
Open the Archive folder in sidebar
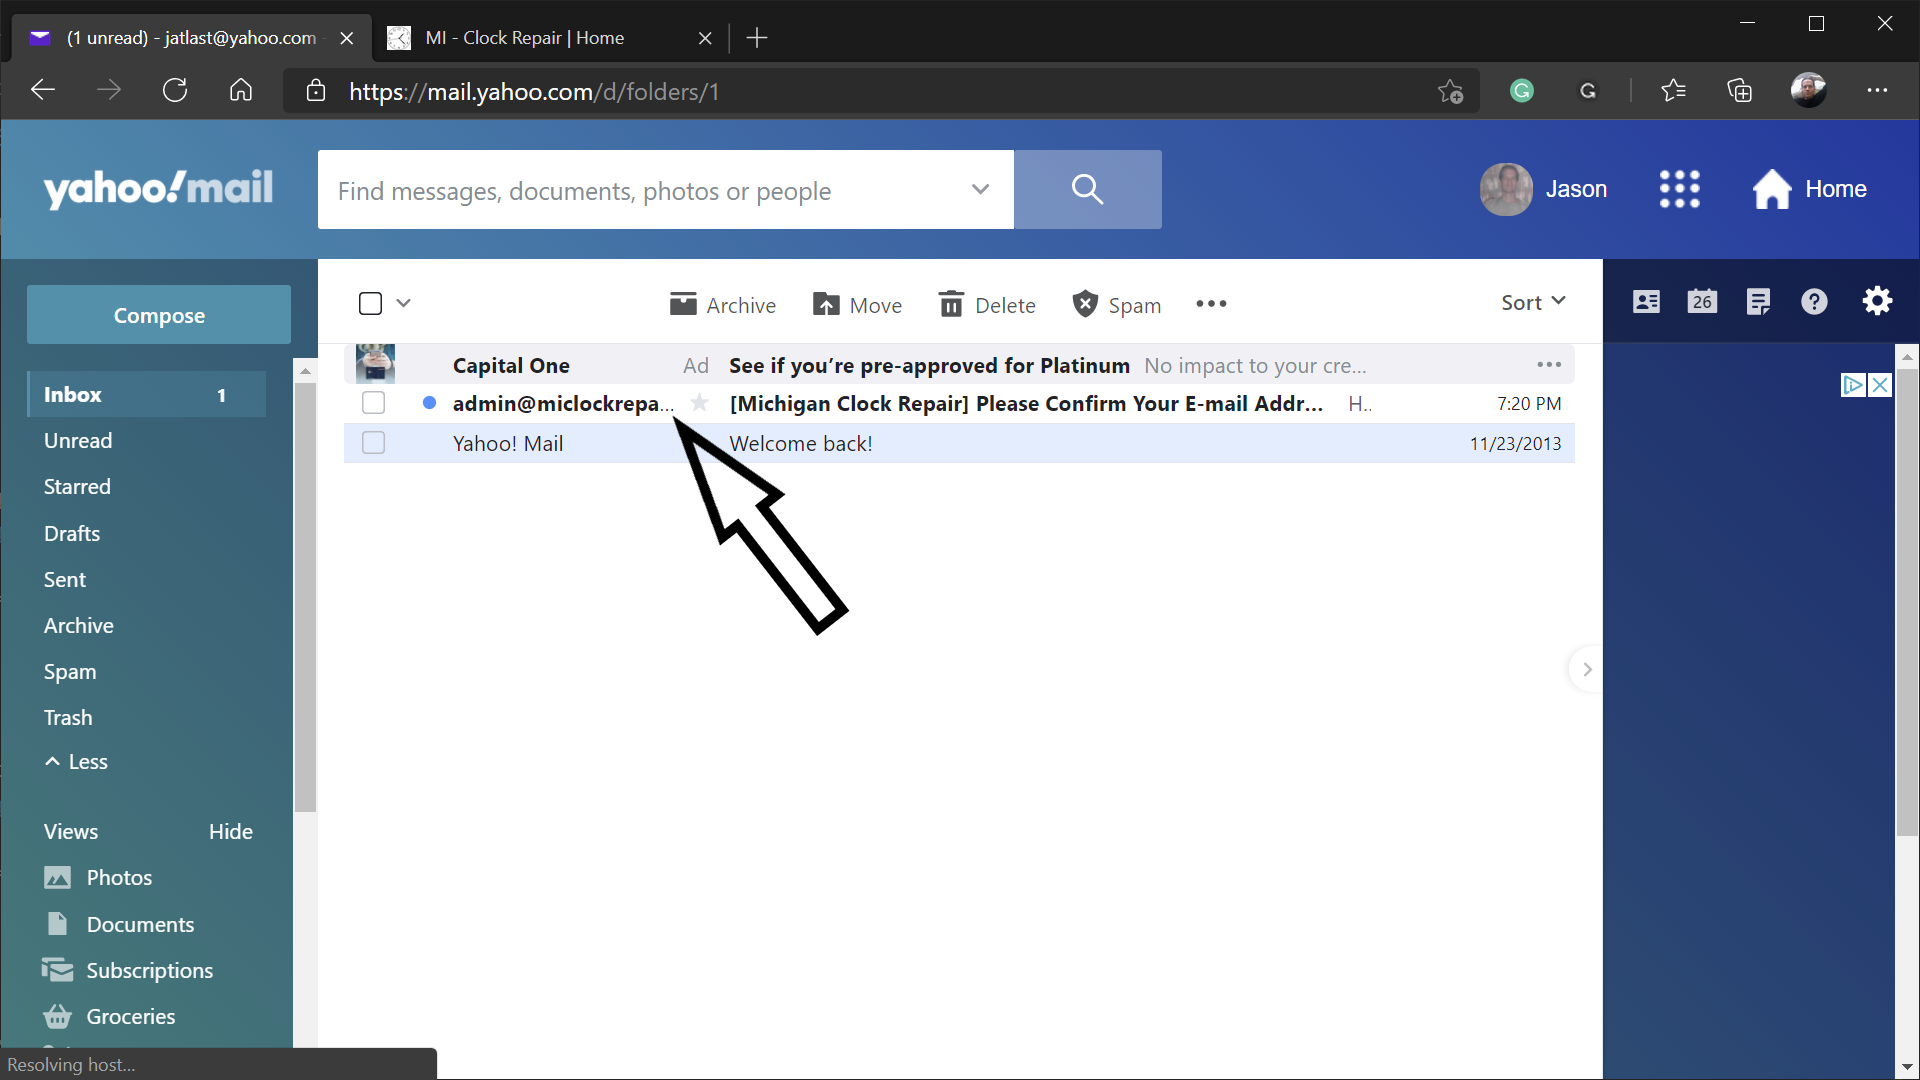[79, 626]
